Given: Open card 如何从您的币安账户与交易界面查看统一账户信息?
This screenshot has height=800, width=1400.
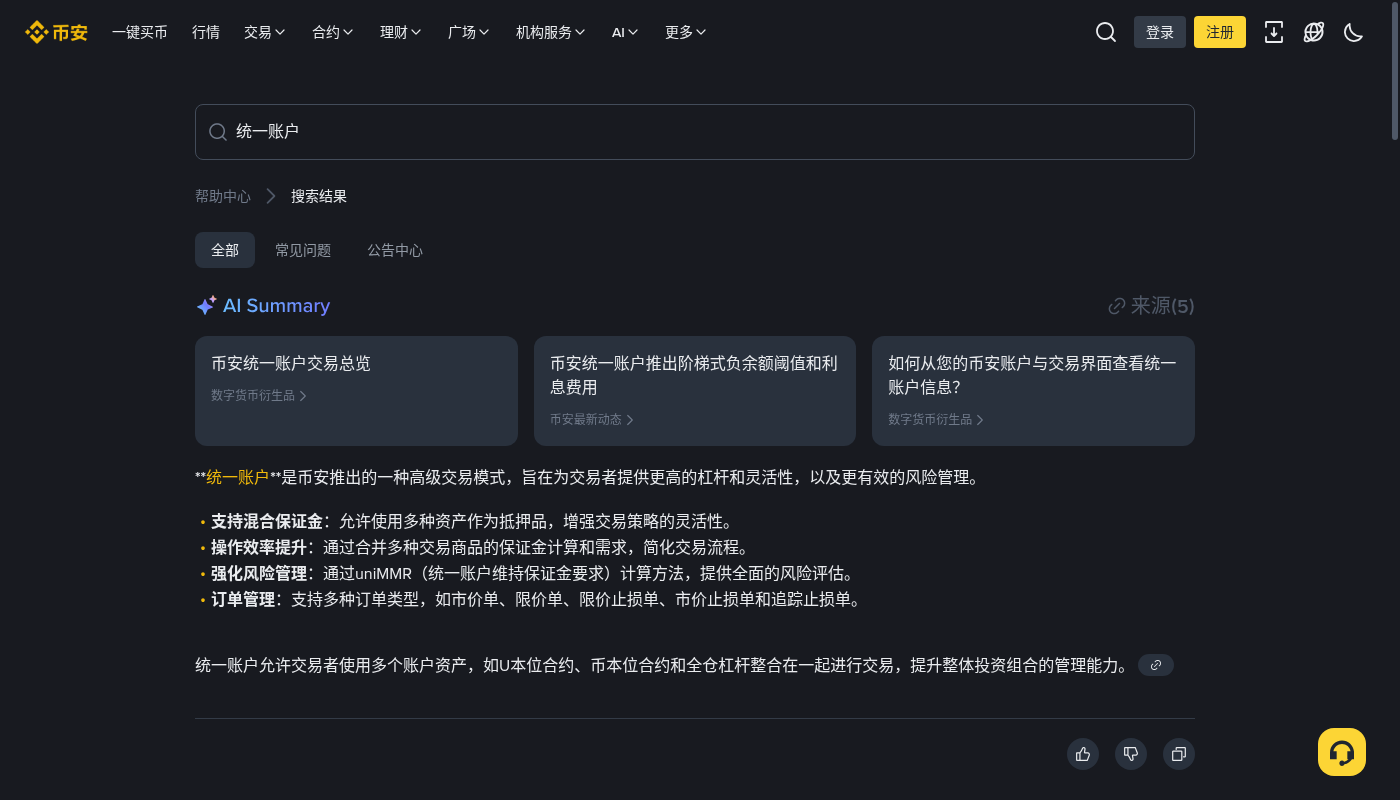Looking at the screenshot, I should [1033, 391].
